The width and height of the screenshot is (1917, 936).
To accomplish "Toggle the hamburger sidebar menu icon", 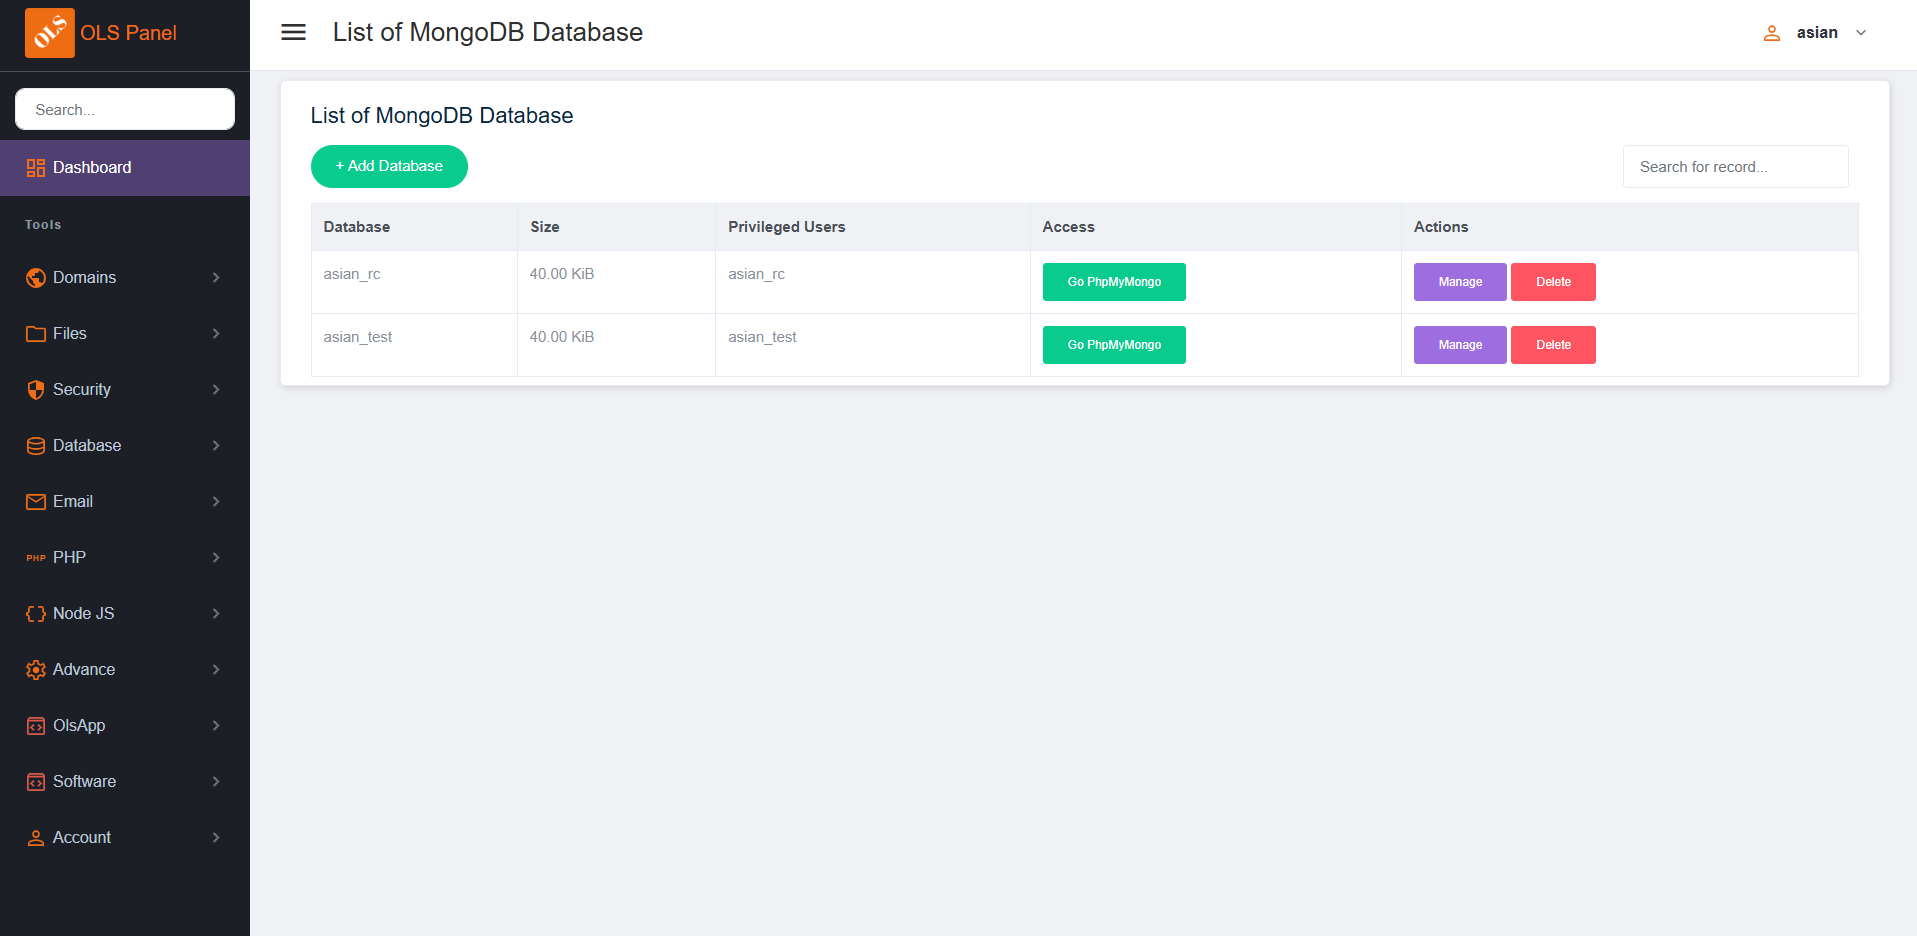I will click(293, 32).
